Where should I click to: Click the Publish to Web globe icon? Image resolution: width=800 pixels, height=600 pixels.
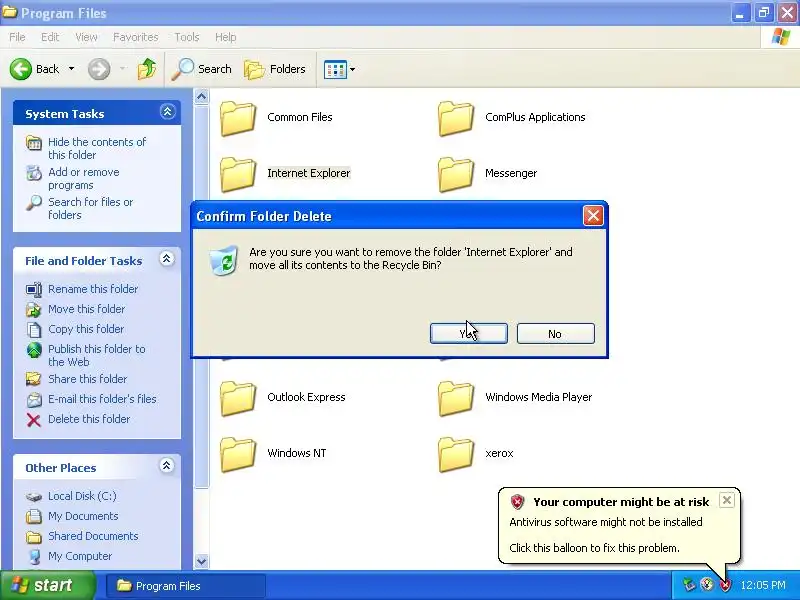34,349
